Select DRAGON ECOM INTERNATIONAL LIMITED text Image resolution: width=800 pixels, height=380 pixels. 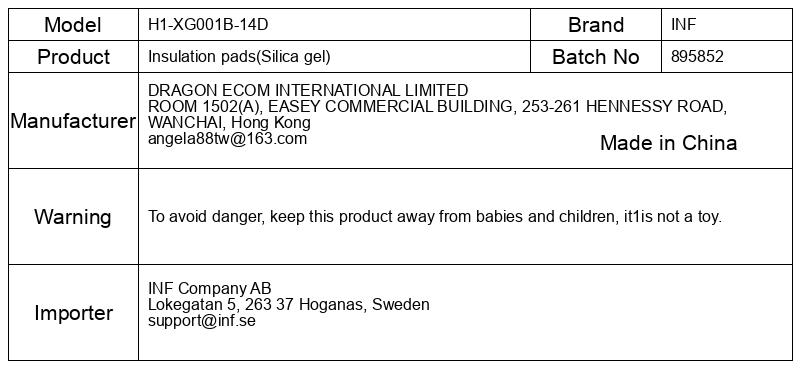[x=308, y=90]
